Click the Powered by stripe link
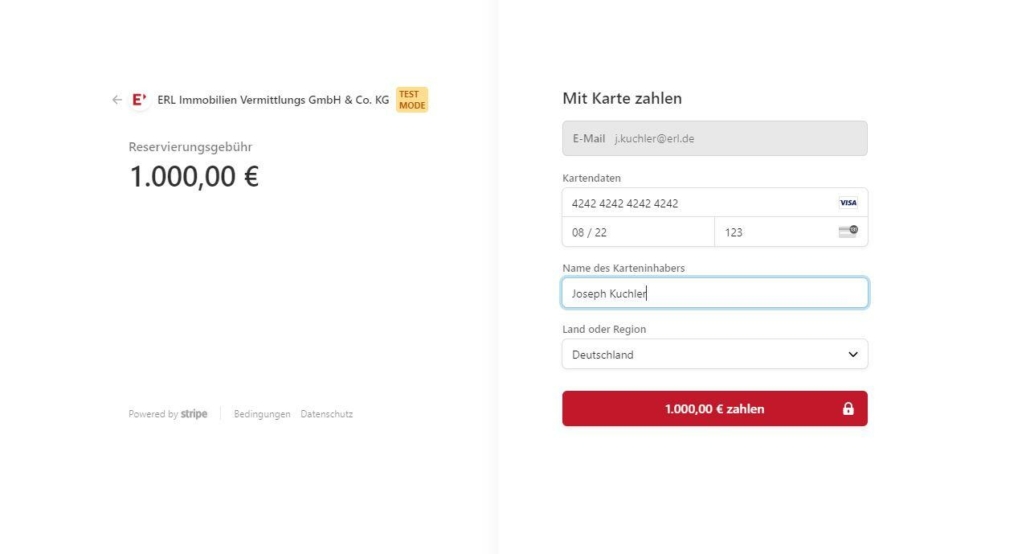This screenshot has height=554, width=1030. pos(168,414)
